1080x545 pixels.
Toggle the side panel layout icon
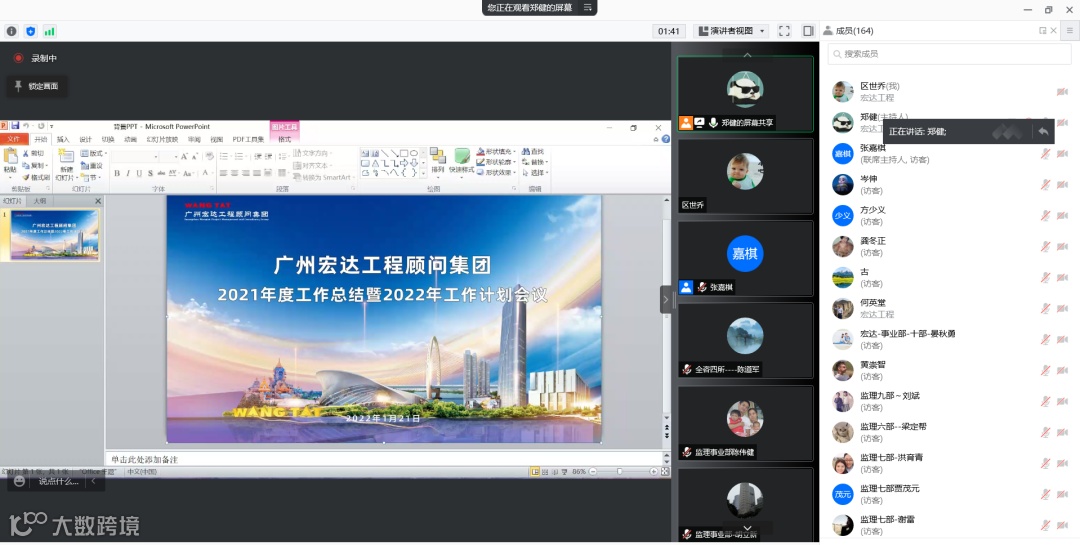point(808,31)
